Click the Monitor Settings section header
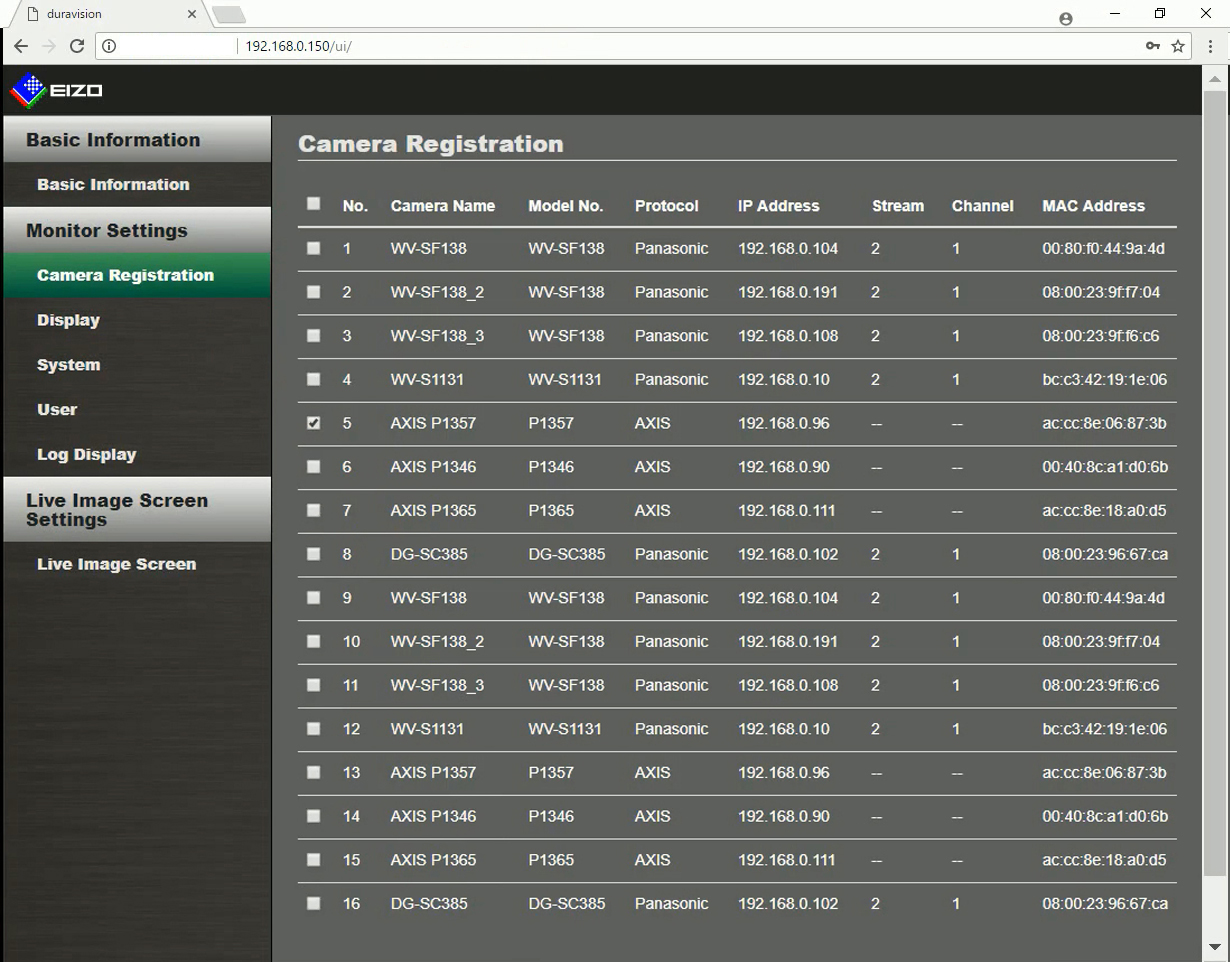This screenshot has width=1230, height=962. pos(137,230)
